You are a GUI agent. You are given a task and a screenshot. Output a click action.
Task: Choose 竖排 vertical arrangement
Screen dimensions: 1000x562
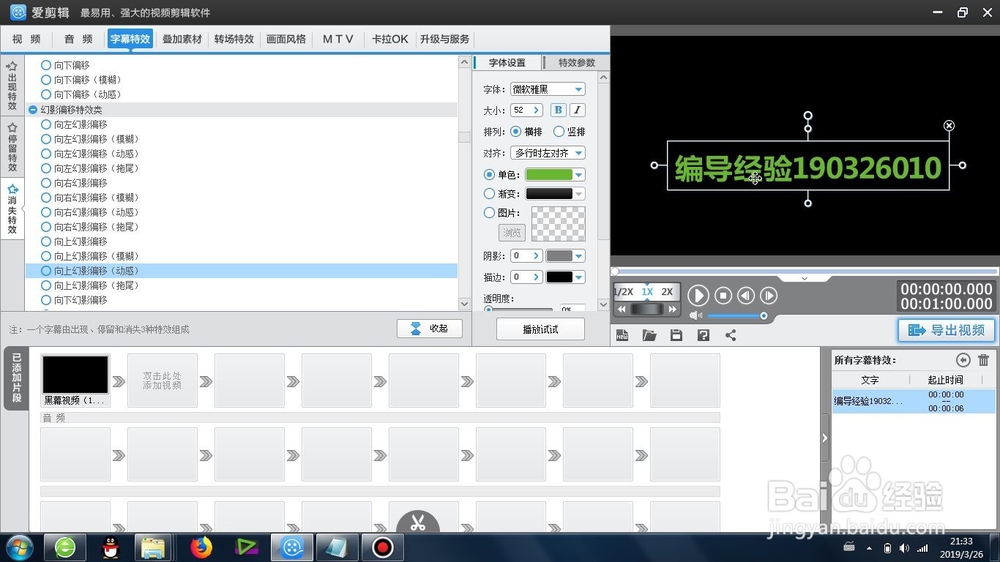click(559, 131)
